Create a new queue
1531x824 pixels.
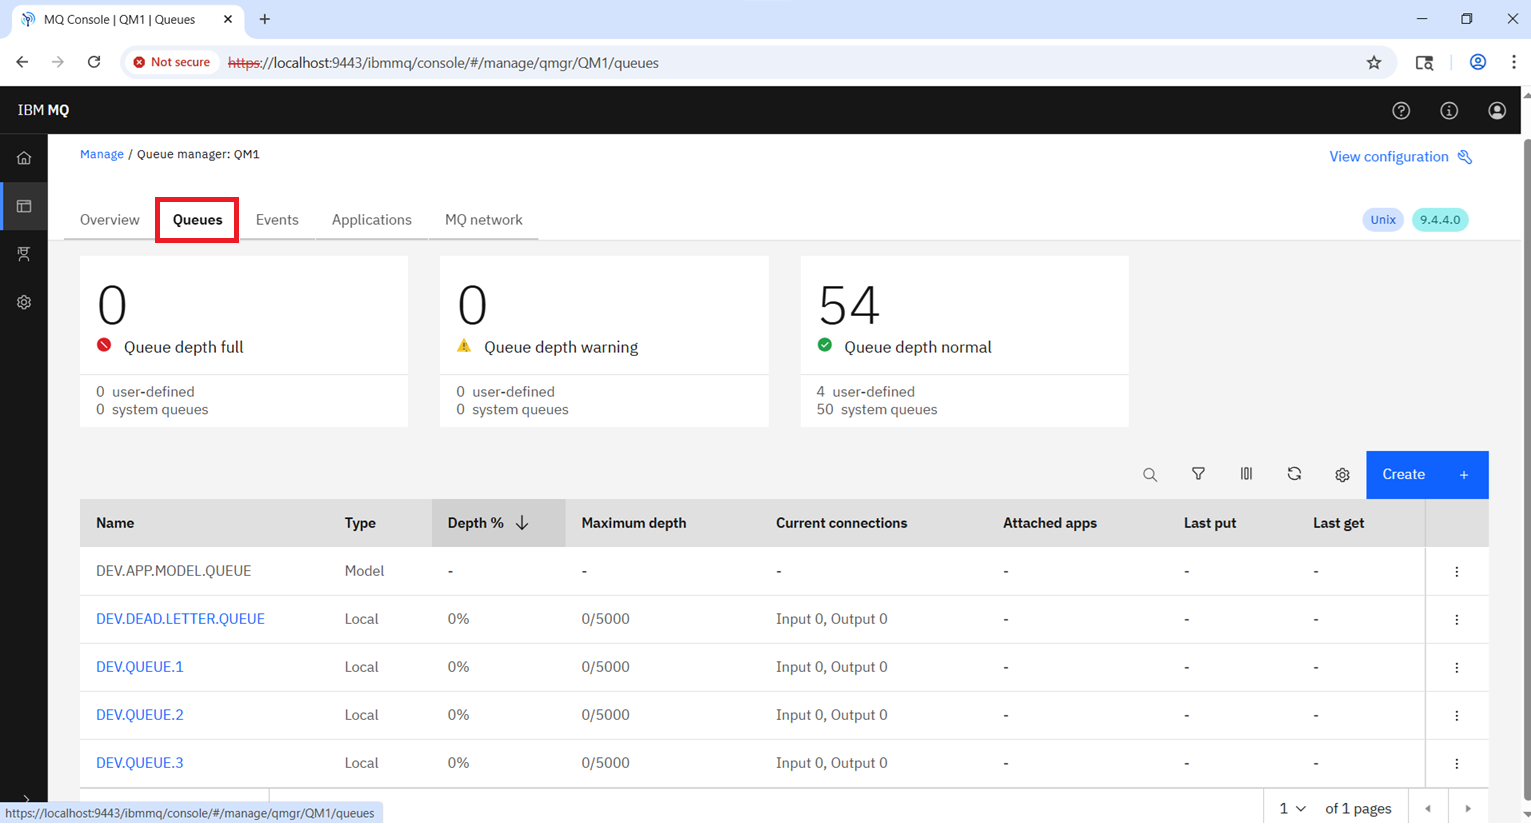1427,475
